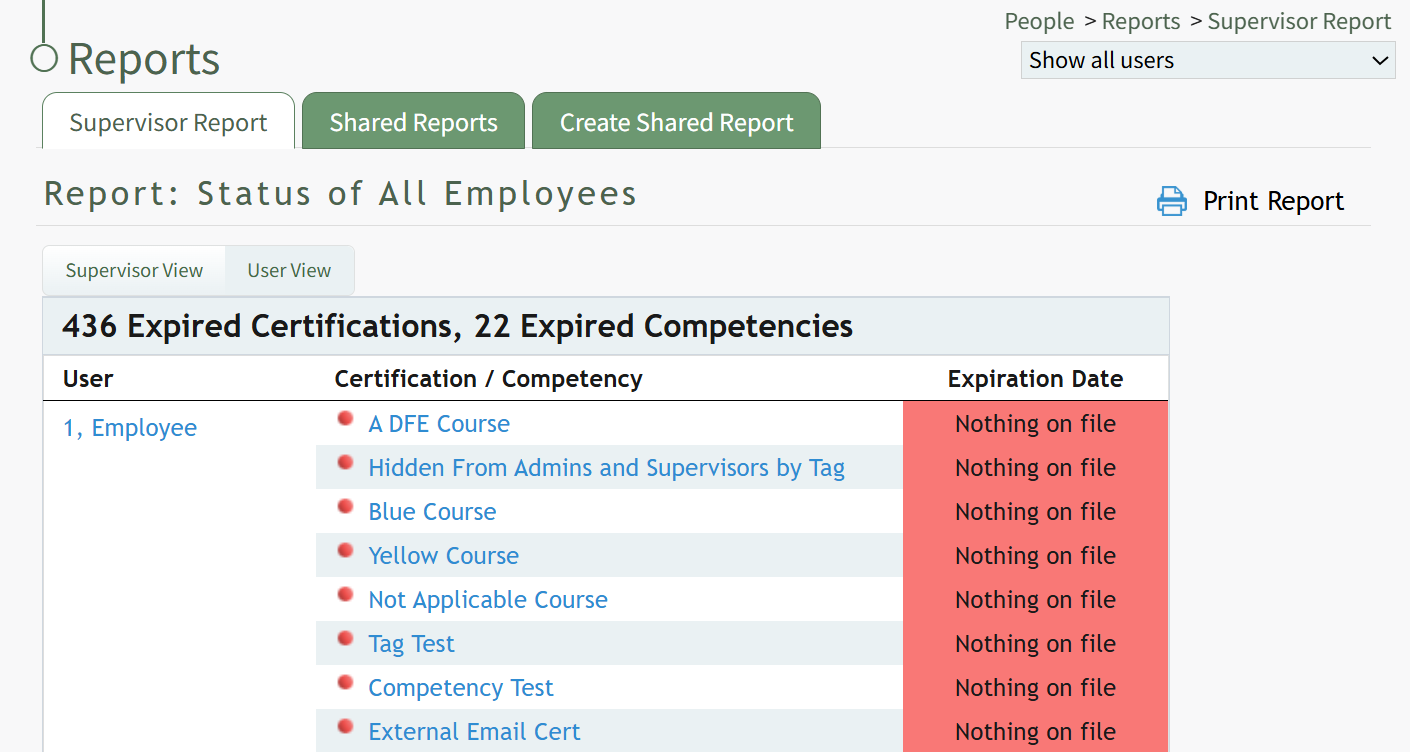Switch to the Shared Reports tab
This screenshot has width=1410, height=752.
coord(413,123)
